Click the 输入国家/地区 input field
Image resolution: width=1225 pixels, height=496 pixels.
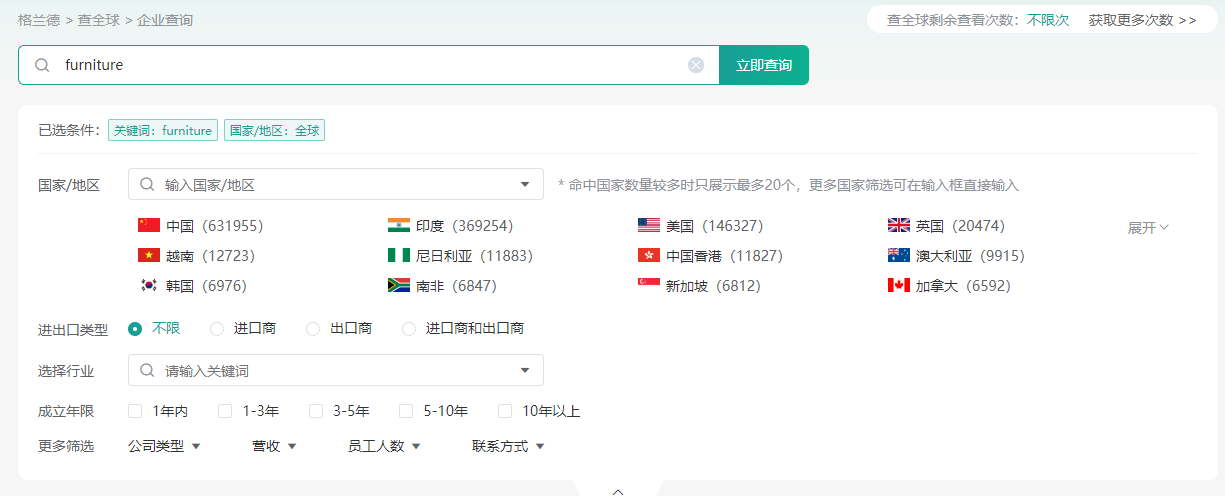coord(336,184)
